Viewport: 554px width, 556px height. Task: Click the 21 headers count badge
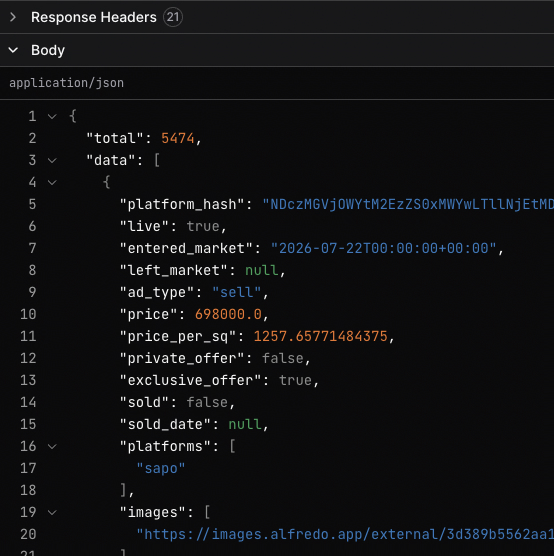tap(173, 17)
